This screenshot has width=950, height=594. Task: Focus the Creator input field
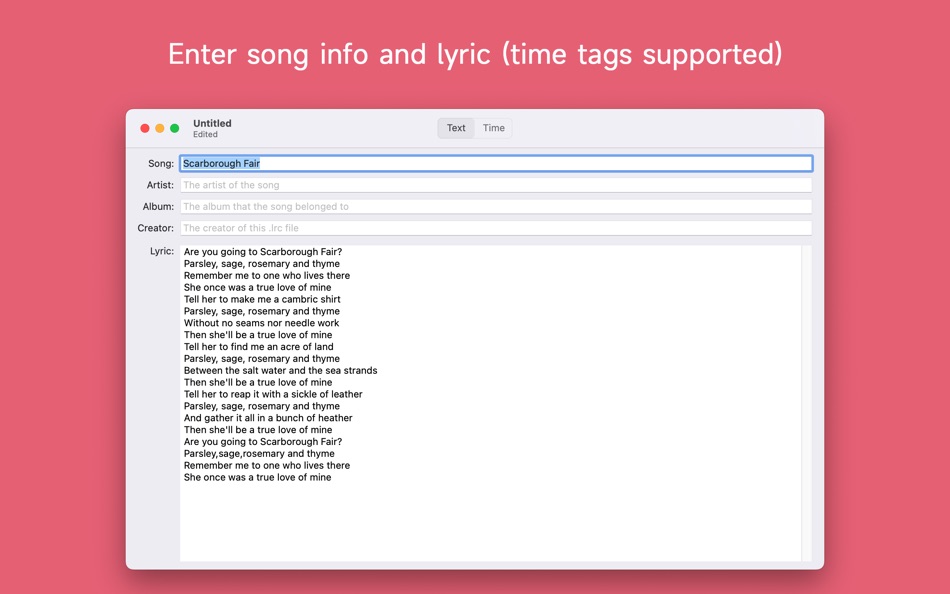tap(496, 228)
